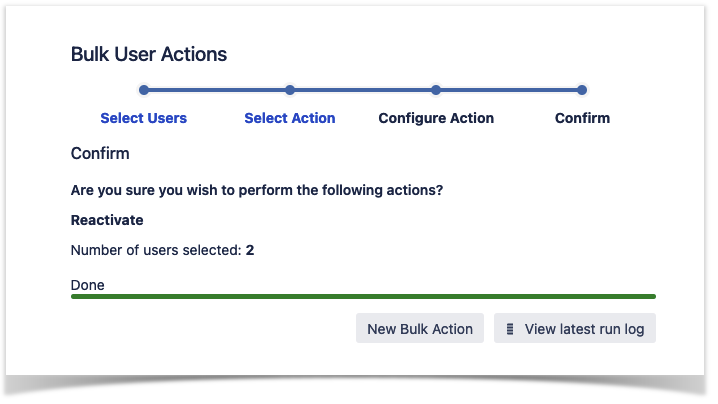Click the bold selected users count 2
Screen dimensions: 718x404
tap(250, 250)
